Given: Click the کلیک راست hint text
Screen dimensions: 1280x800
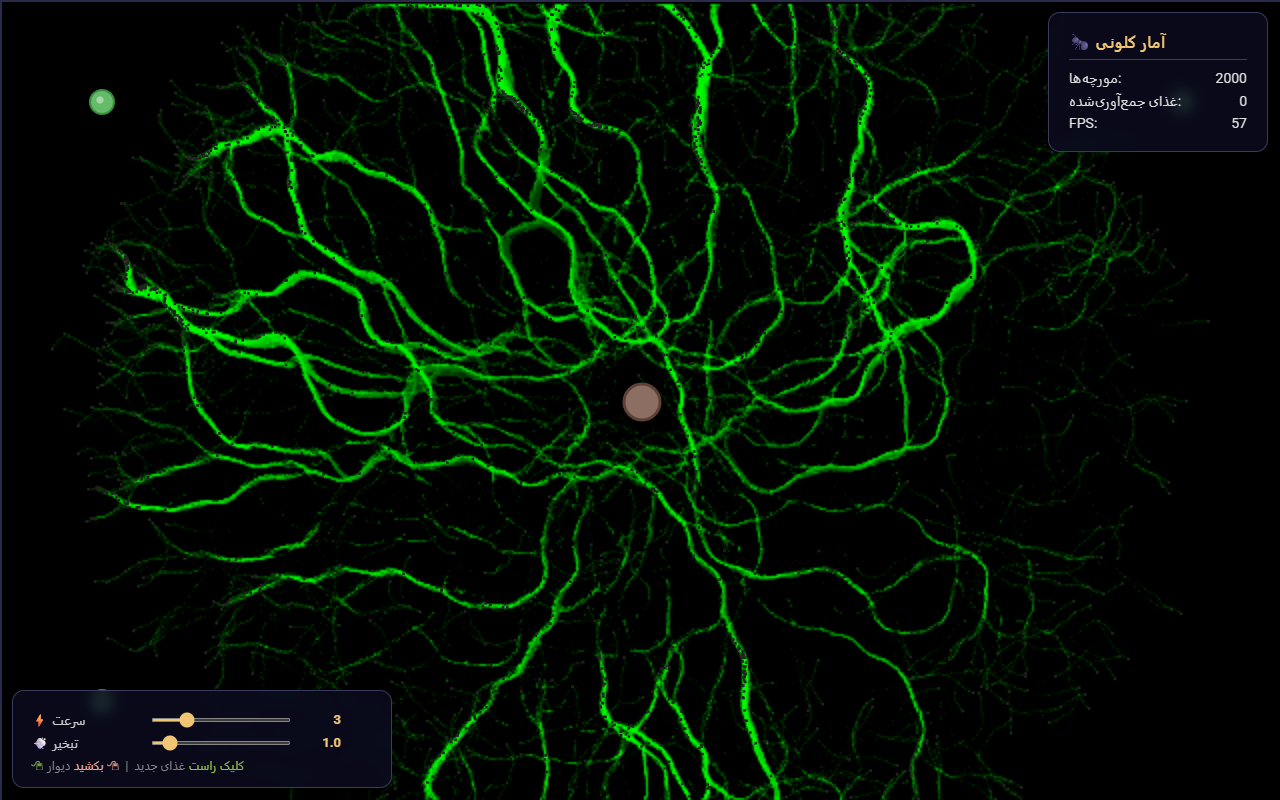Looking at the screenshot, I should pos(217,766).
